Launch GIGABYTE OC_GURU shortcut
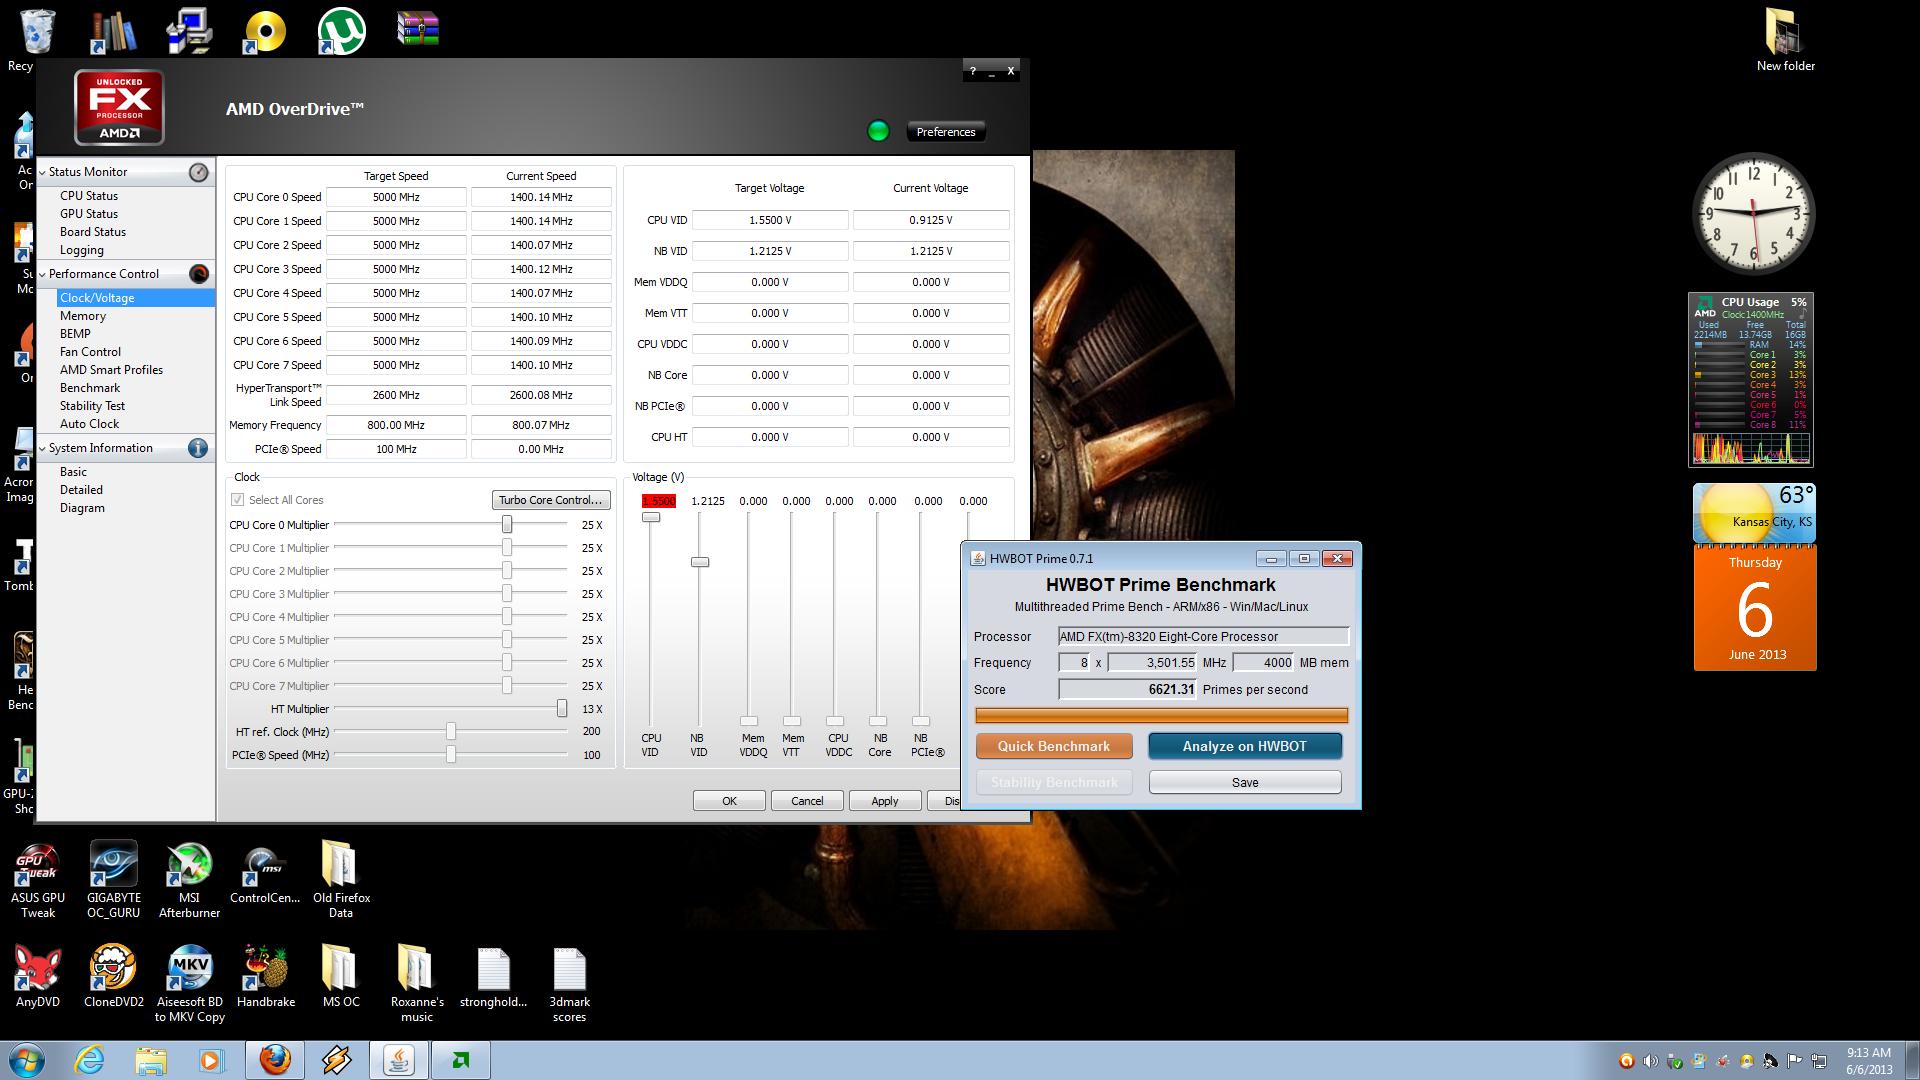This screenshot has height=1080, width=1920. coord(114,879)
